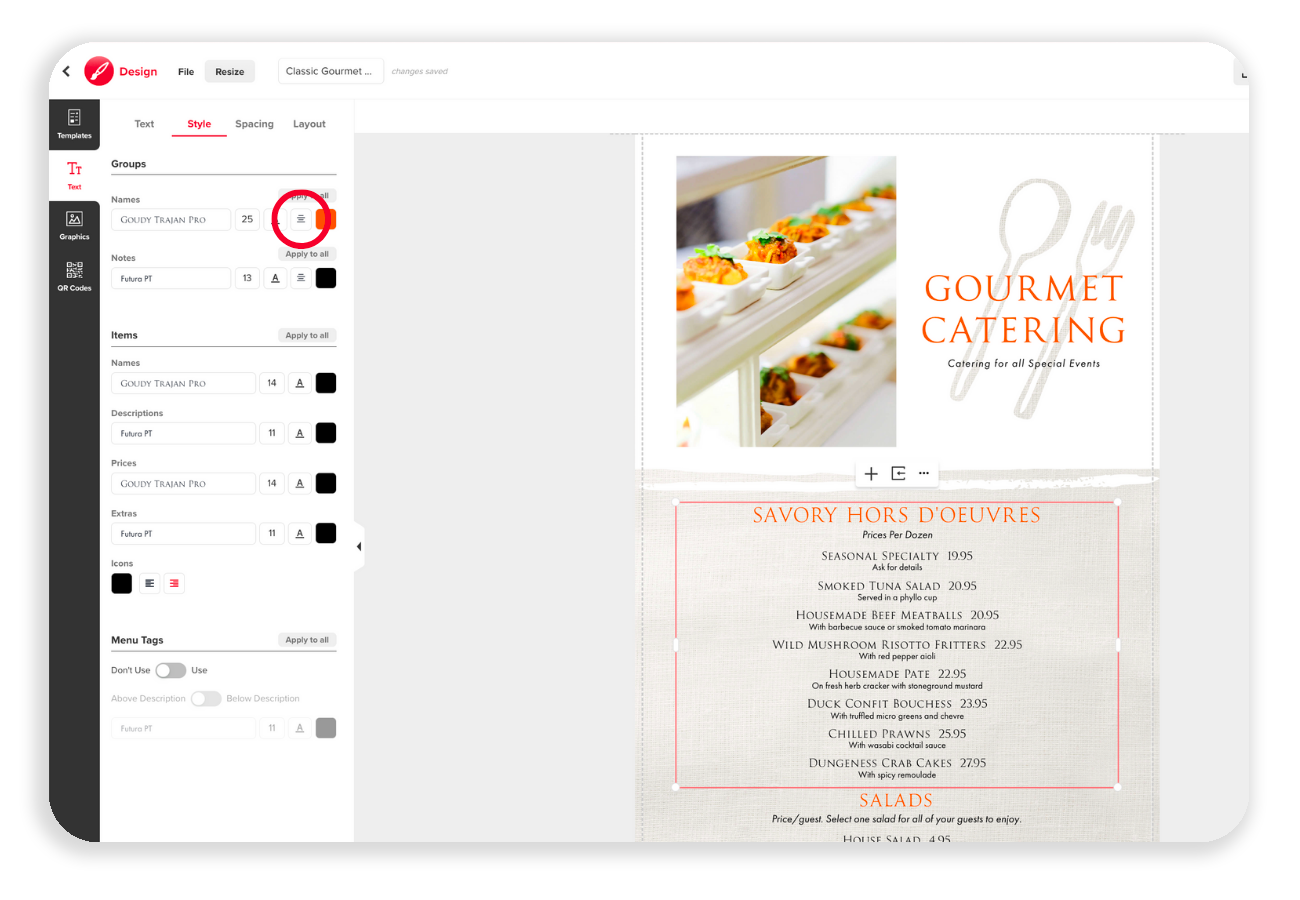Open the File menu
1300x900 pixels.
pyautogui.click(x=186, y=72)
